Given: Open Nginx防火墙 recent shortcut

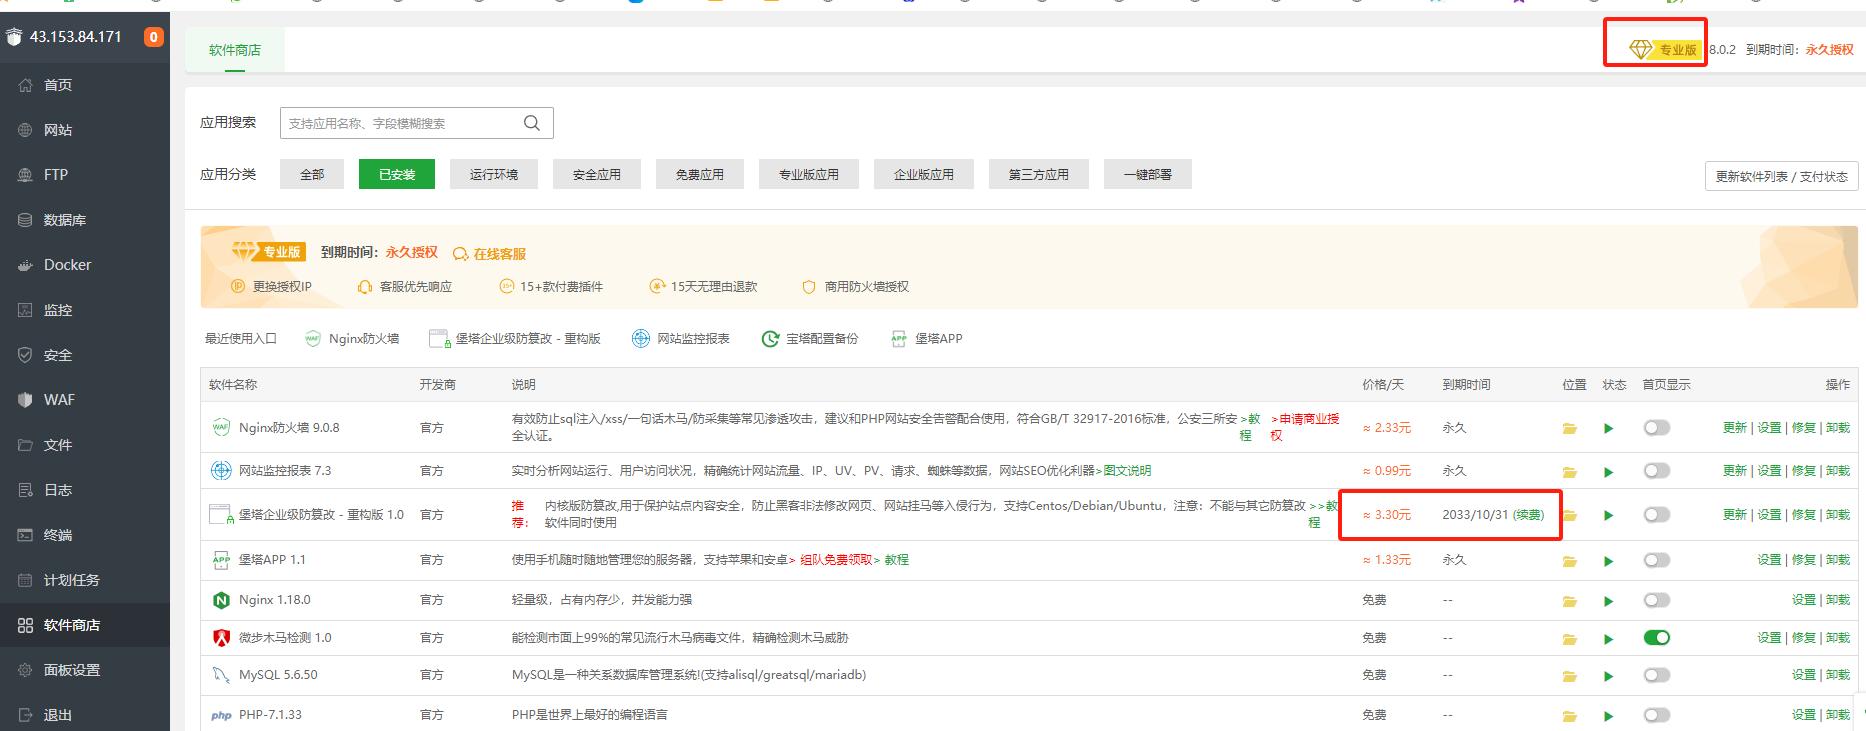Looking at the screenshot, I should [352, 339].
